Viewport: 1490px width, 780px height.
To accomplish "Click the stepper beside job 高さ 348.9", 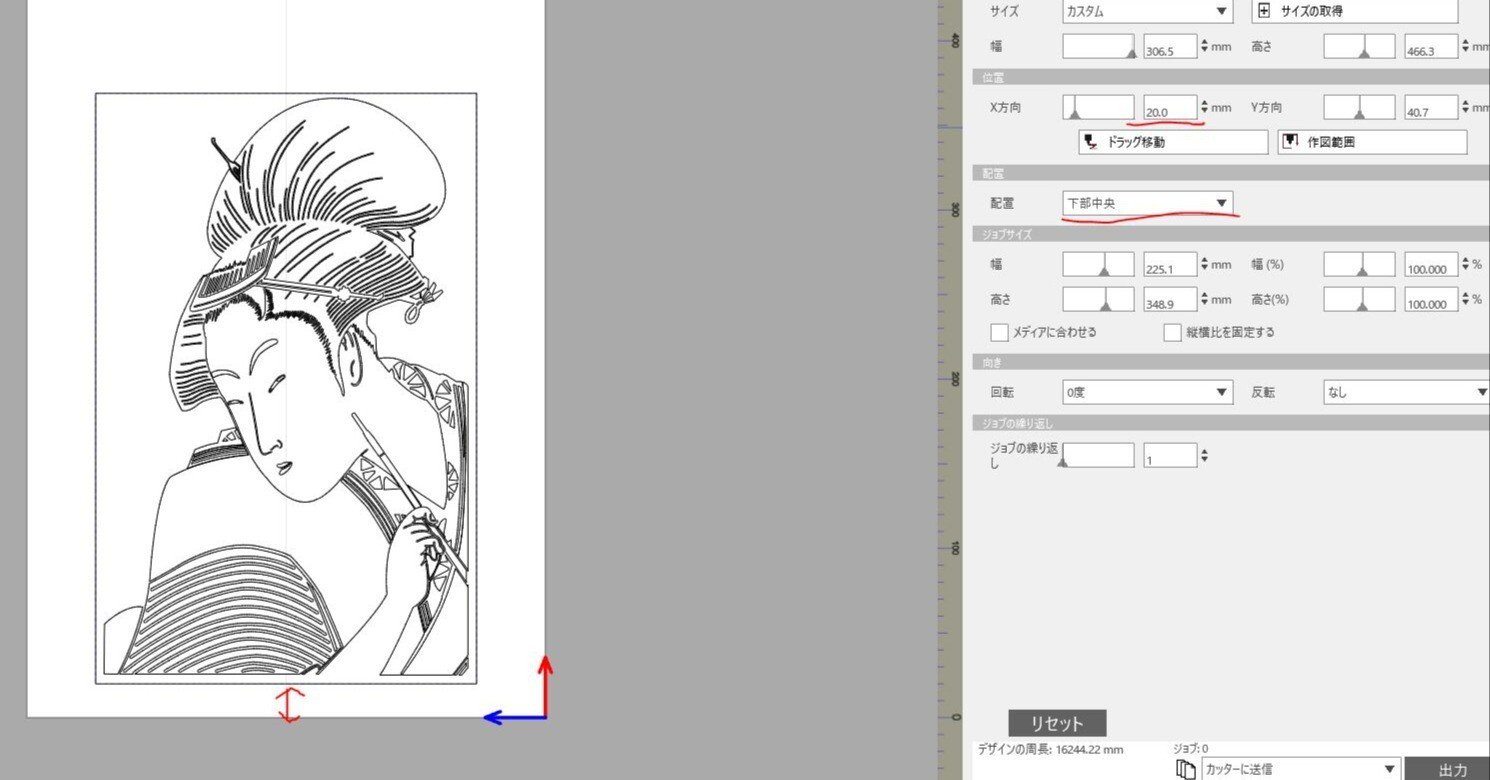I will point(1204,300).
